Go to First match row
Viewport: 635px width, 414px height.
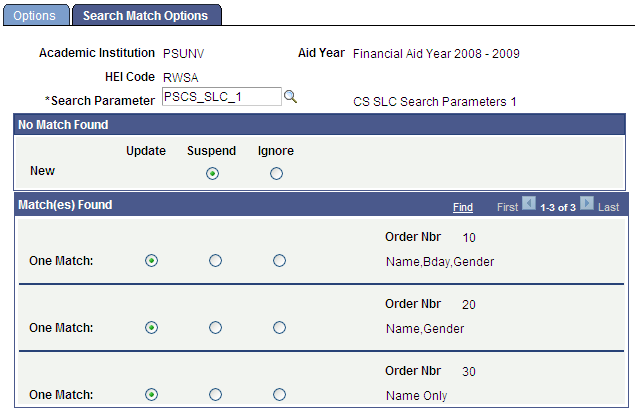508,207
